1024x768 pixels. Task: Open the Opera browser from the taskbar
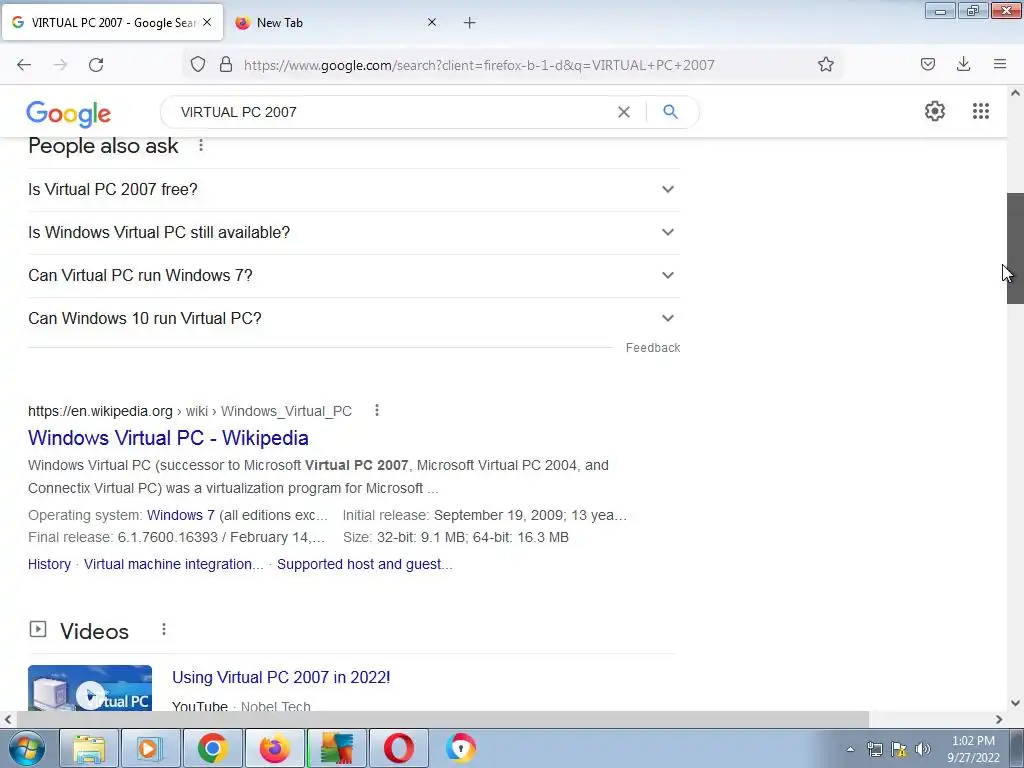pos(399,748)
